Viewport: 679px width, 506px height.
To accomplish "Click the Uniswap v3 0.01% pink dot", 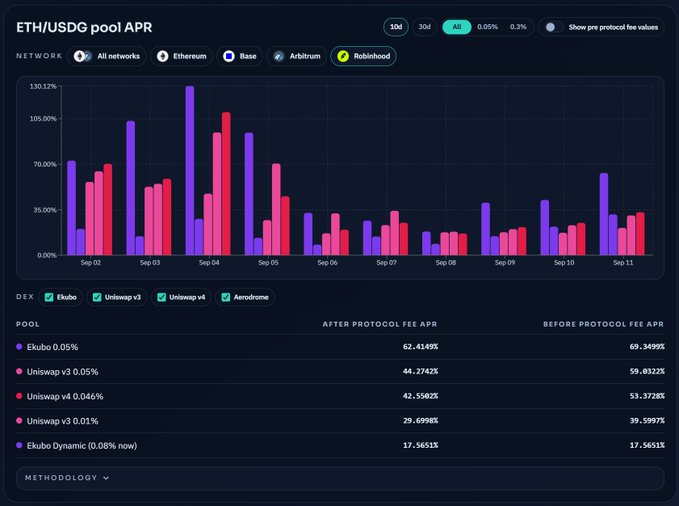I will pos(19,420).
